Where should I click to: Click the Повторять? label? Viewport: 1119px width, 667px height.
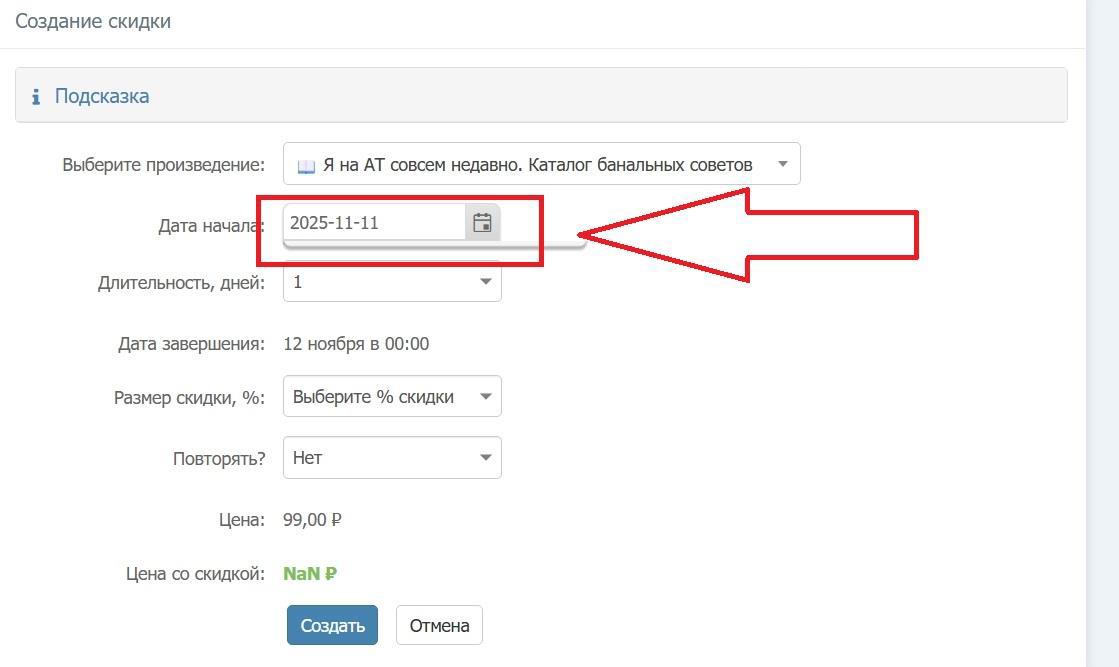(219, 458)
